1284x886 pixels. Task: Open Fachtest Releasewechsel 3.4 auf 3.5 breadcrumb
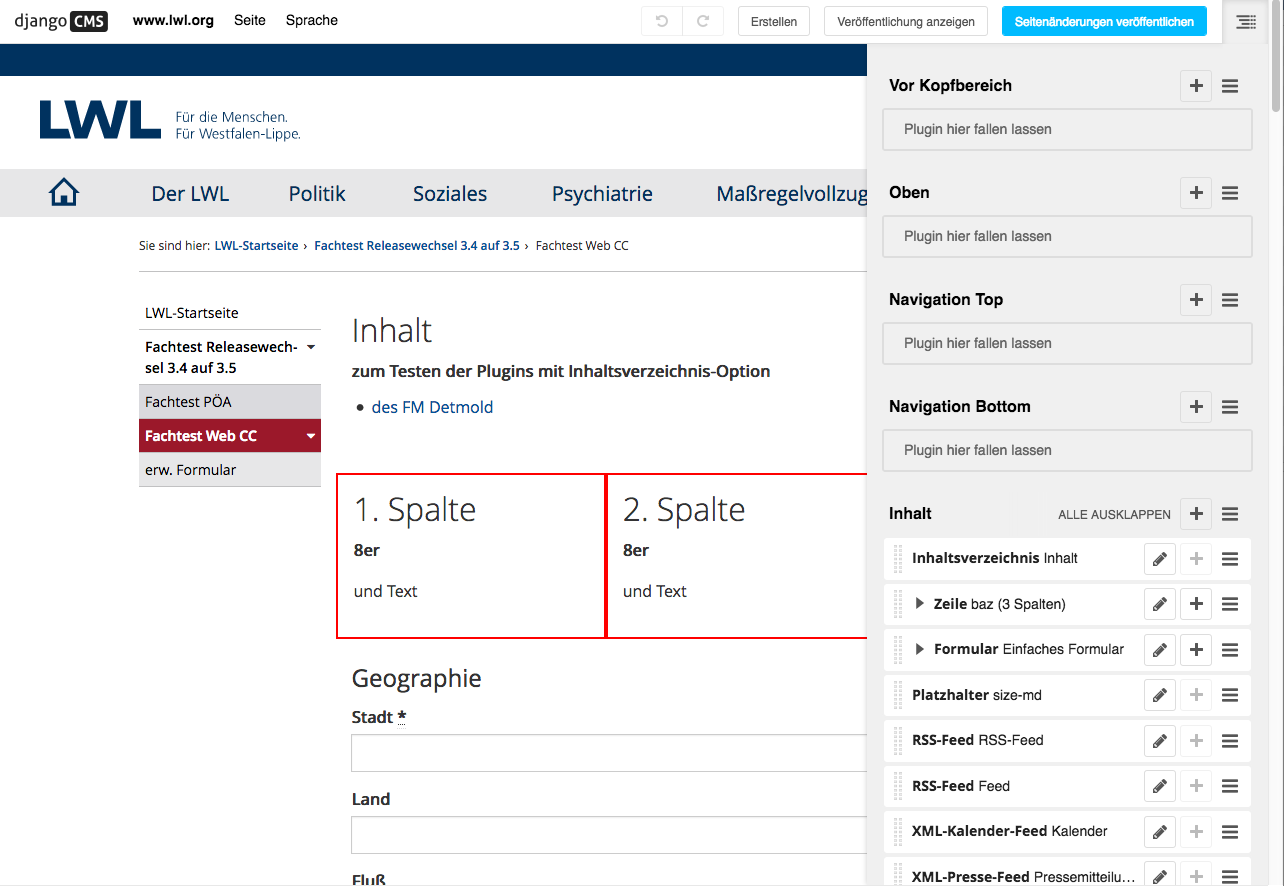(x=417, y=245)
